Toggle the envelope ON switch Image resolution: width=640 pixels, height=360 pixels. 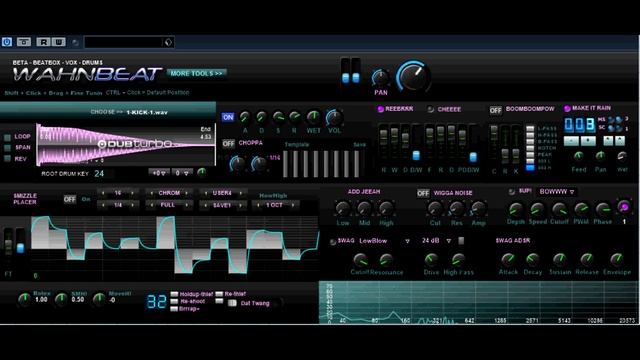click(228, 117)
